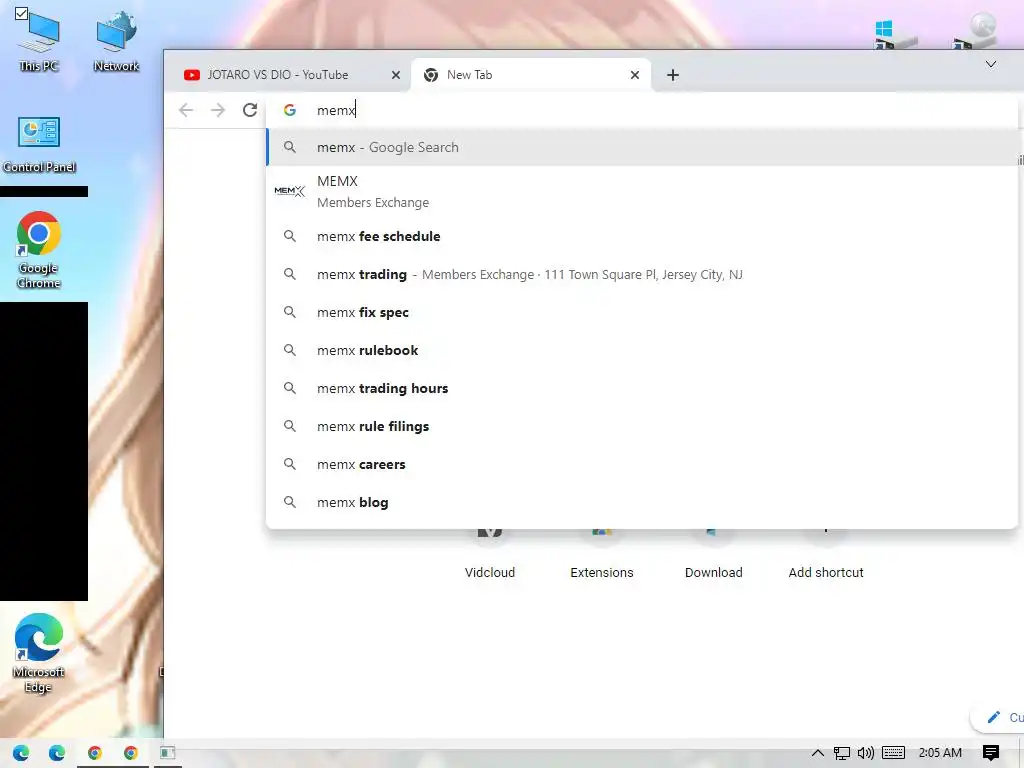Choose the MEMX Members Exchange suggestion
This screenshot has height=768, width=1024.
[x=643, y=191]
